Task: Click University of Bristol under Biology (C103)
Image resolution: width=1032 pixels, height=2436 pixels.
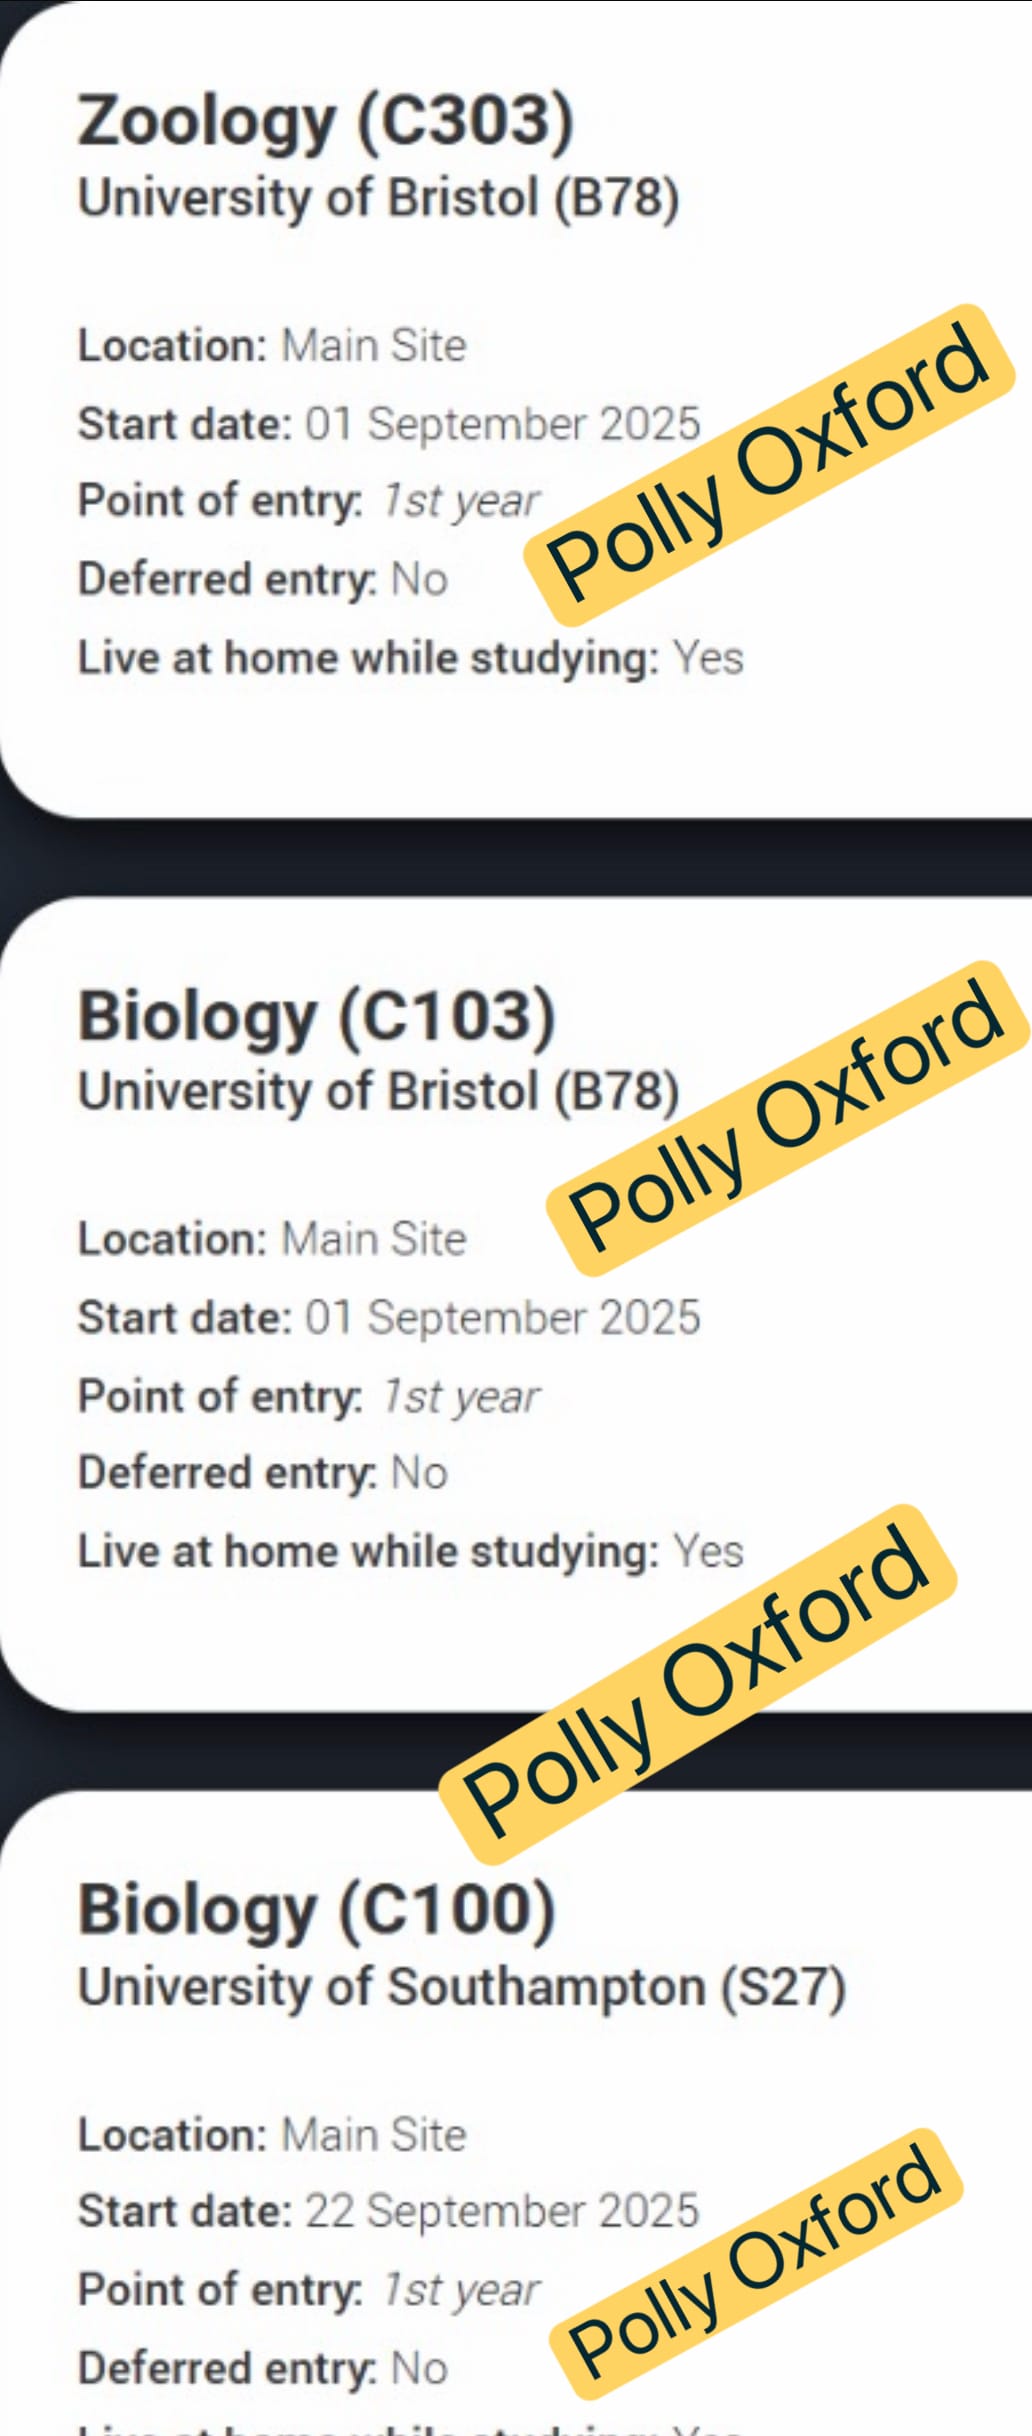Action: [x=379, y=1091]
